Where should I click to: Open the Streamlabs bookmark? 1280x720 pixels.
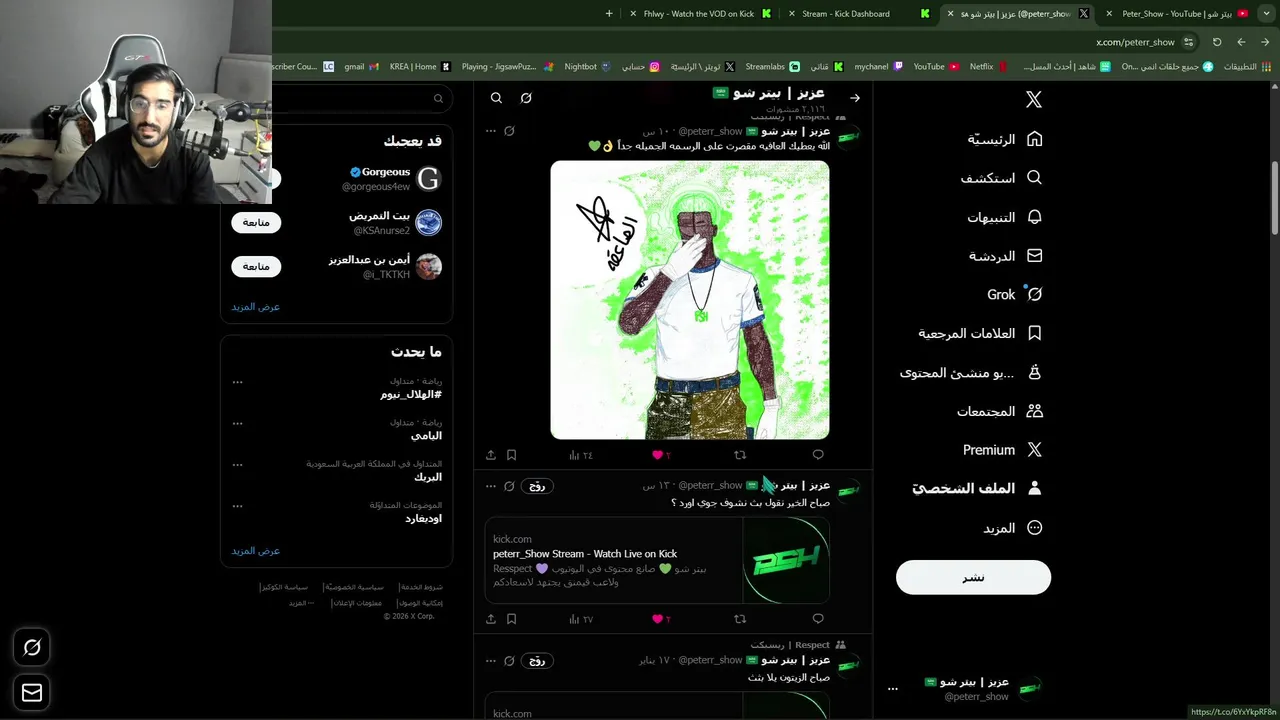pyautogui.click(x=772, y=67)
